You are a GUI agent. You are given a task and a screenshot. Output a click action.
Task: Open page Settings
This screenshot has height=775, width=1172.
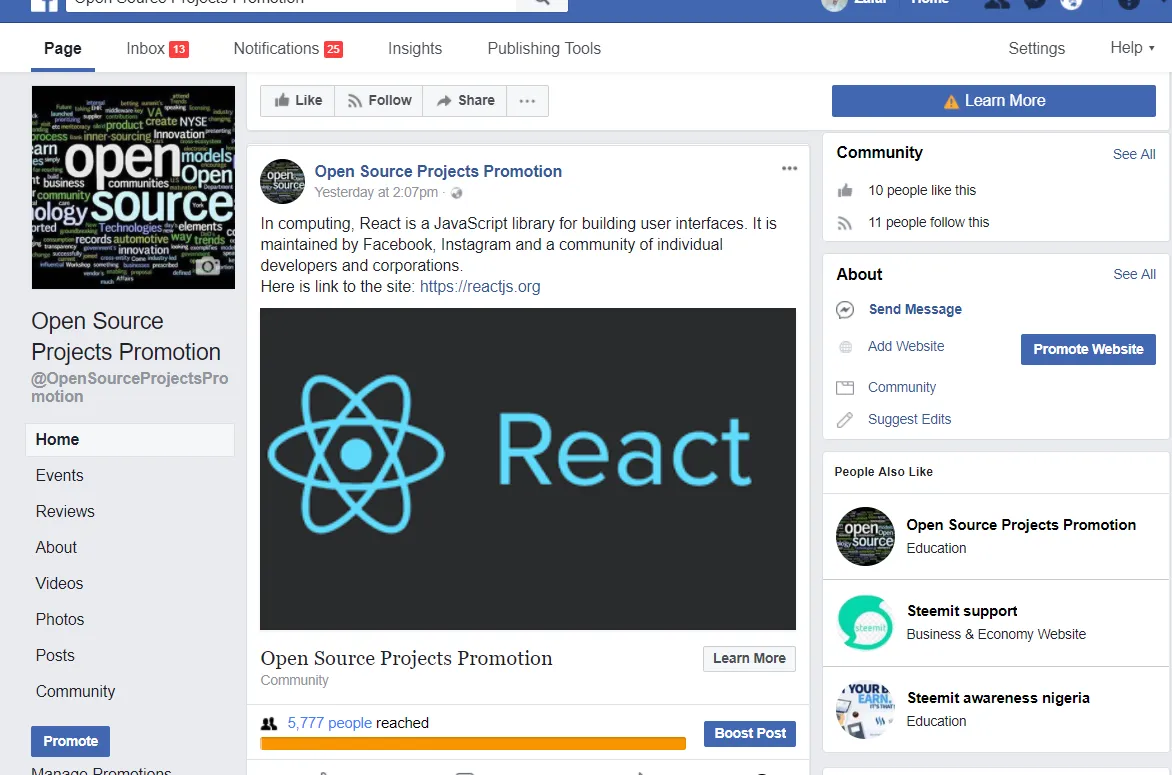pyautogui.click(x=1036, y=49)
